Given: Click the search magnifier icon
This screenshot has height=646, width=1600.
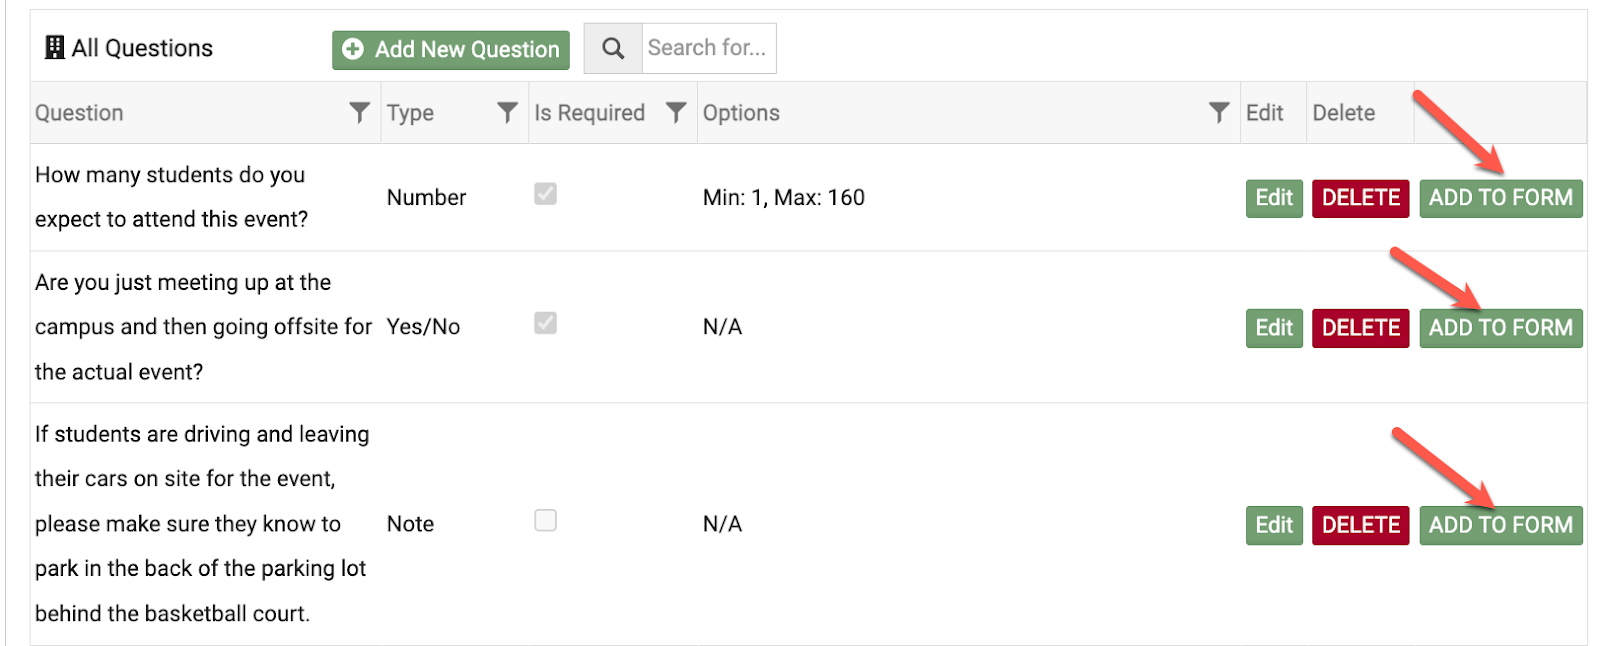Looking at the screenshot, I should tap(613, 49).
